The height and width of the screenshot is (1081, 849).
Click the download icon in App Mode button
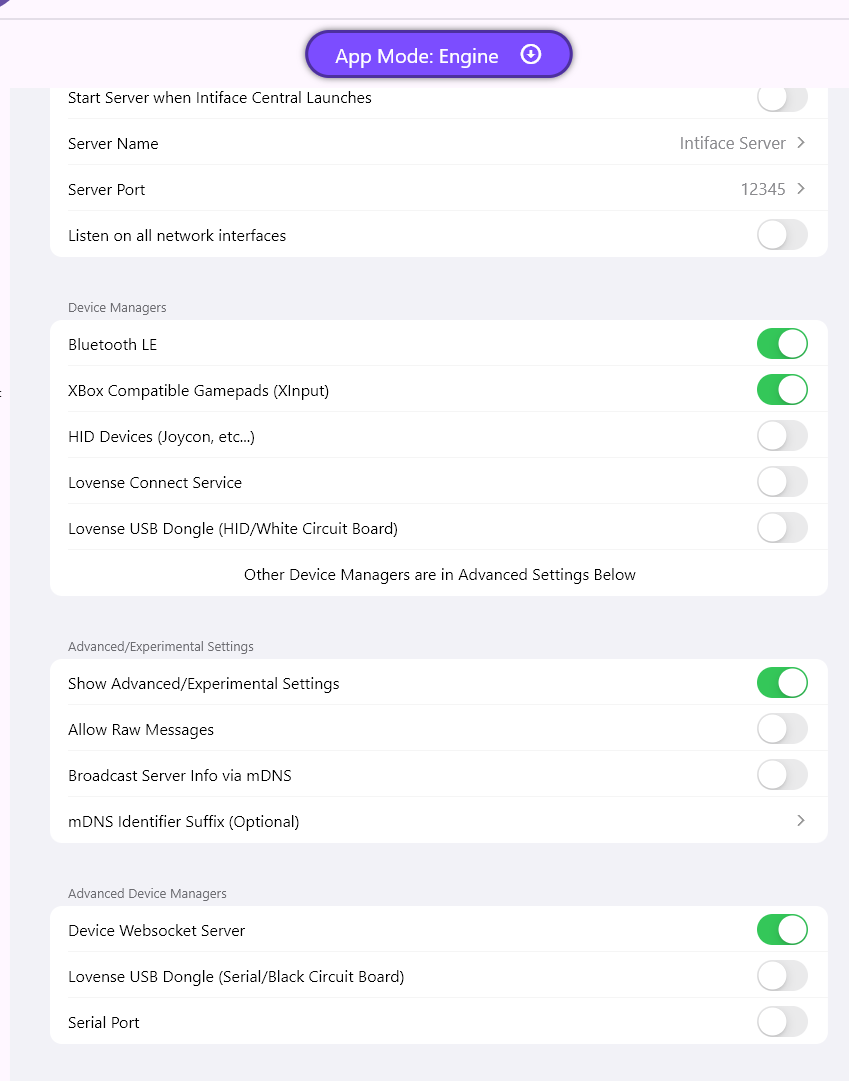coord(531,55)
